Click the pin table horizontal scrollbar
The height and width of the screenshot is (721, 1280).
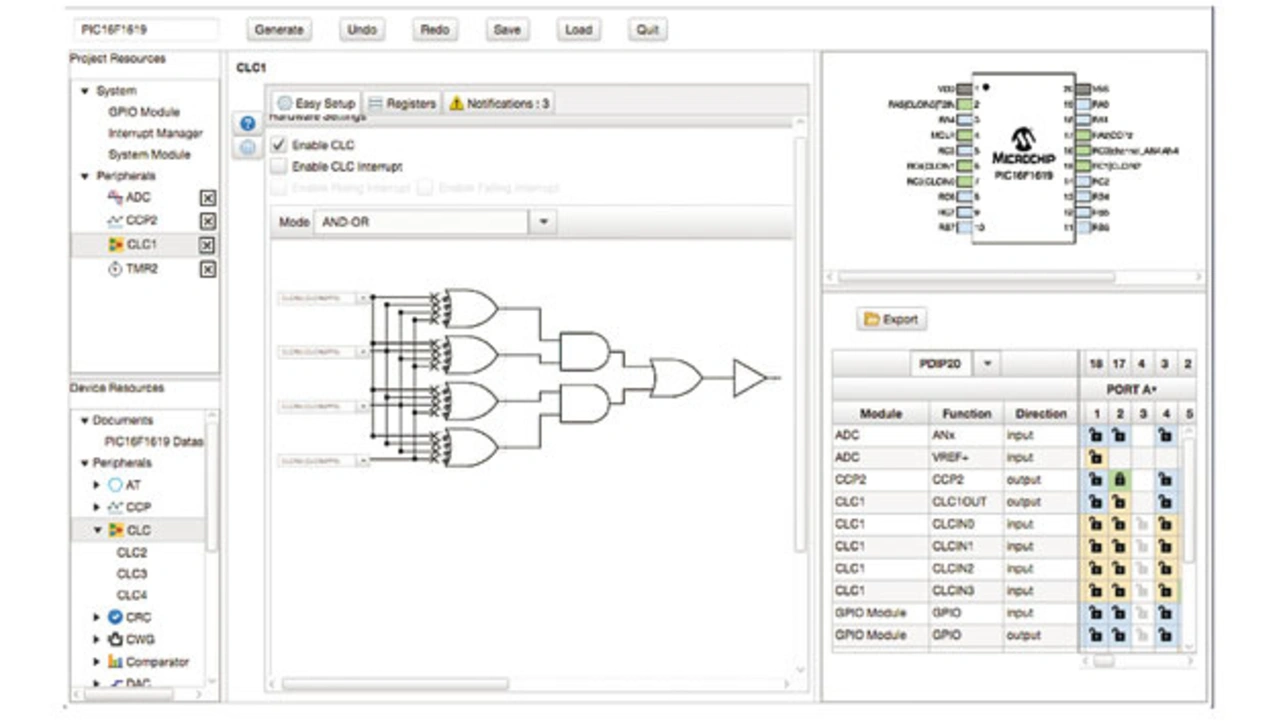point(1104,661)
